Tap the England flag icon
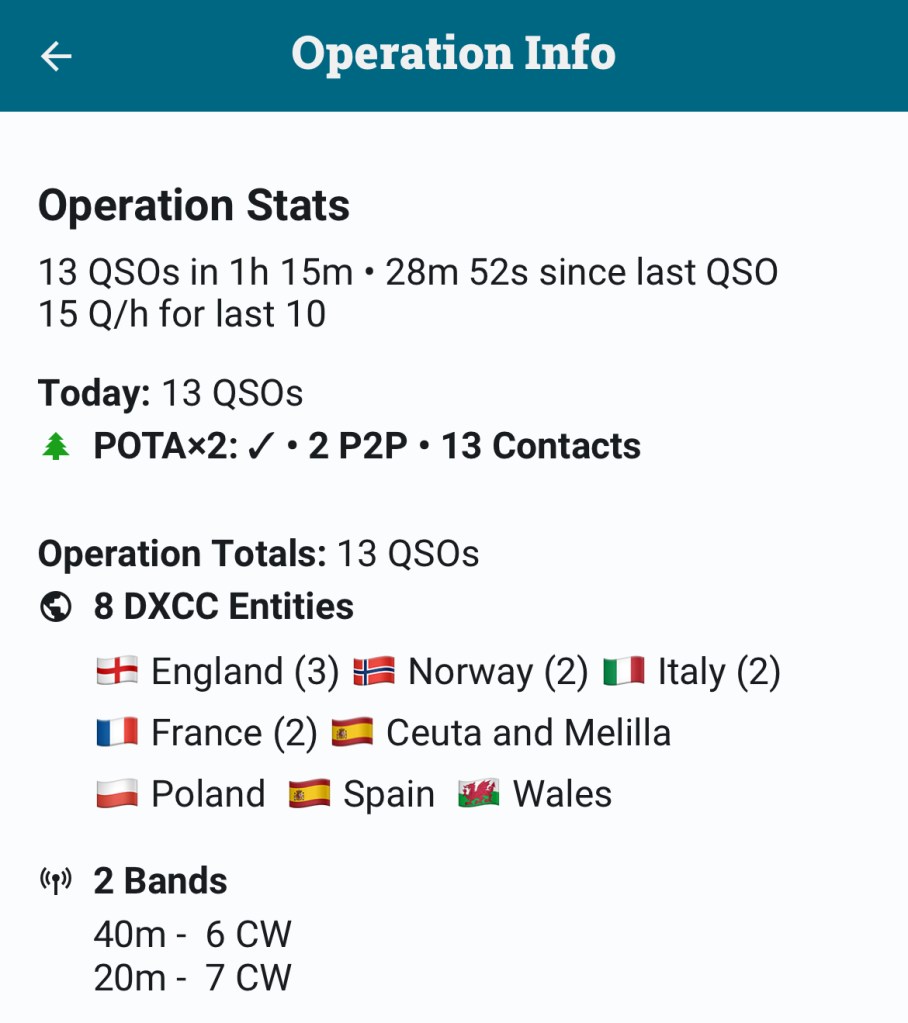Image resolution: width=908 pixels, height=1023 pixels. click(117, 671)
